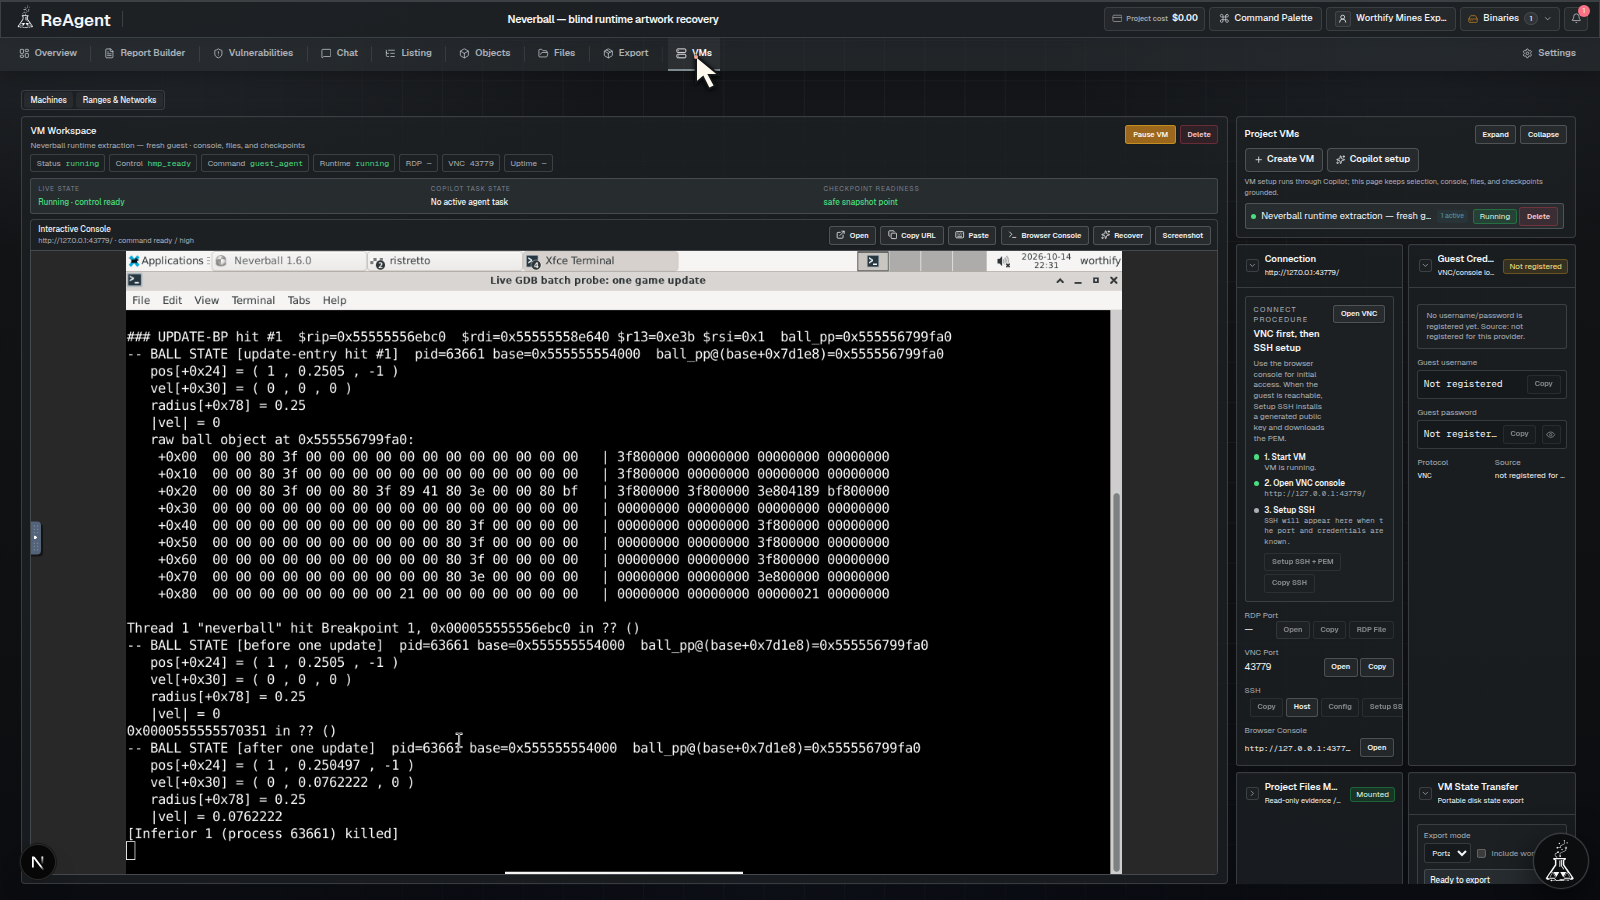Open the Chat tab
This screenshot has height=900, width=1600.
pyautogui.click(x=339, y=53)
